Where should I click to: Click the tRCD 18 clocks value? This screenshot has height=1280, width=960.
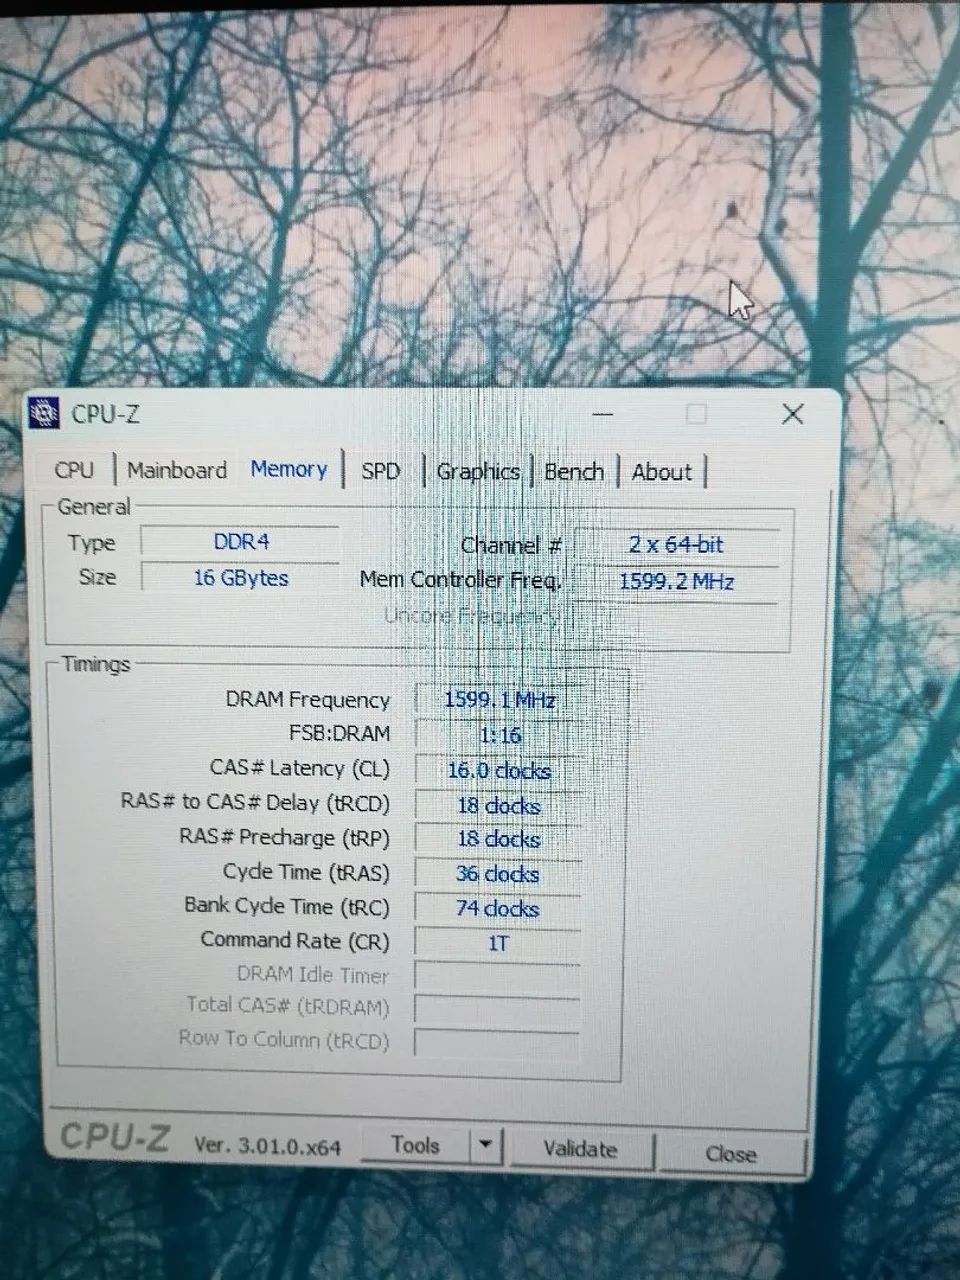[498, 805]
